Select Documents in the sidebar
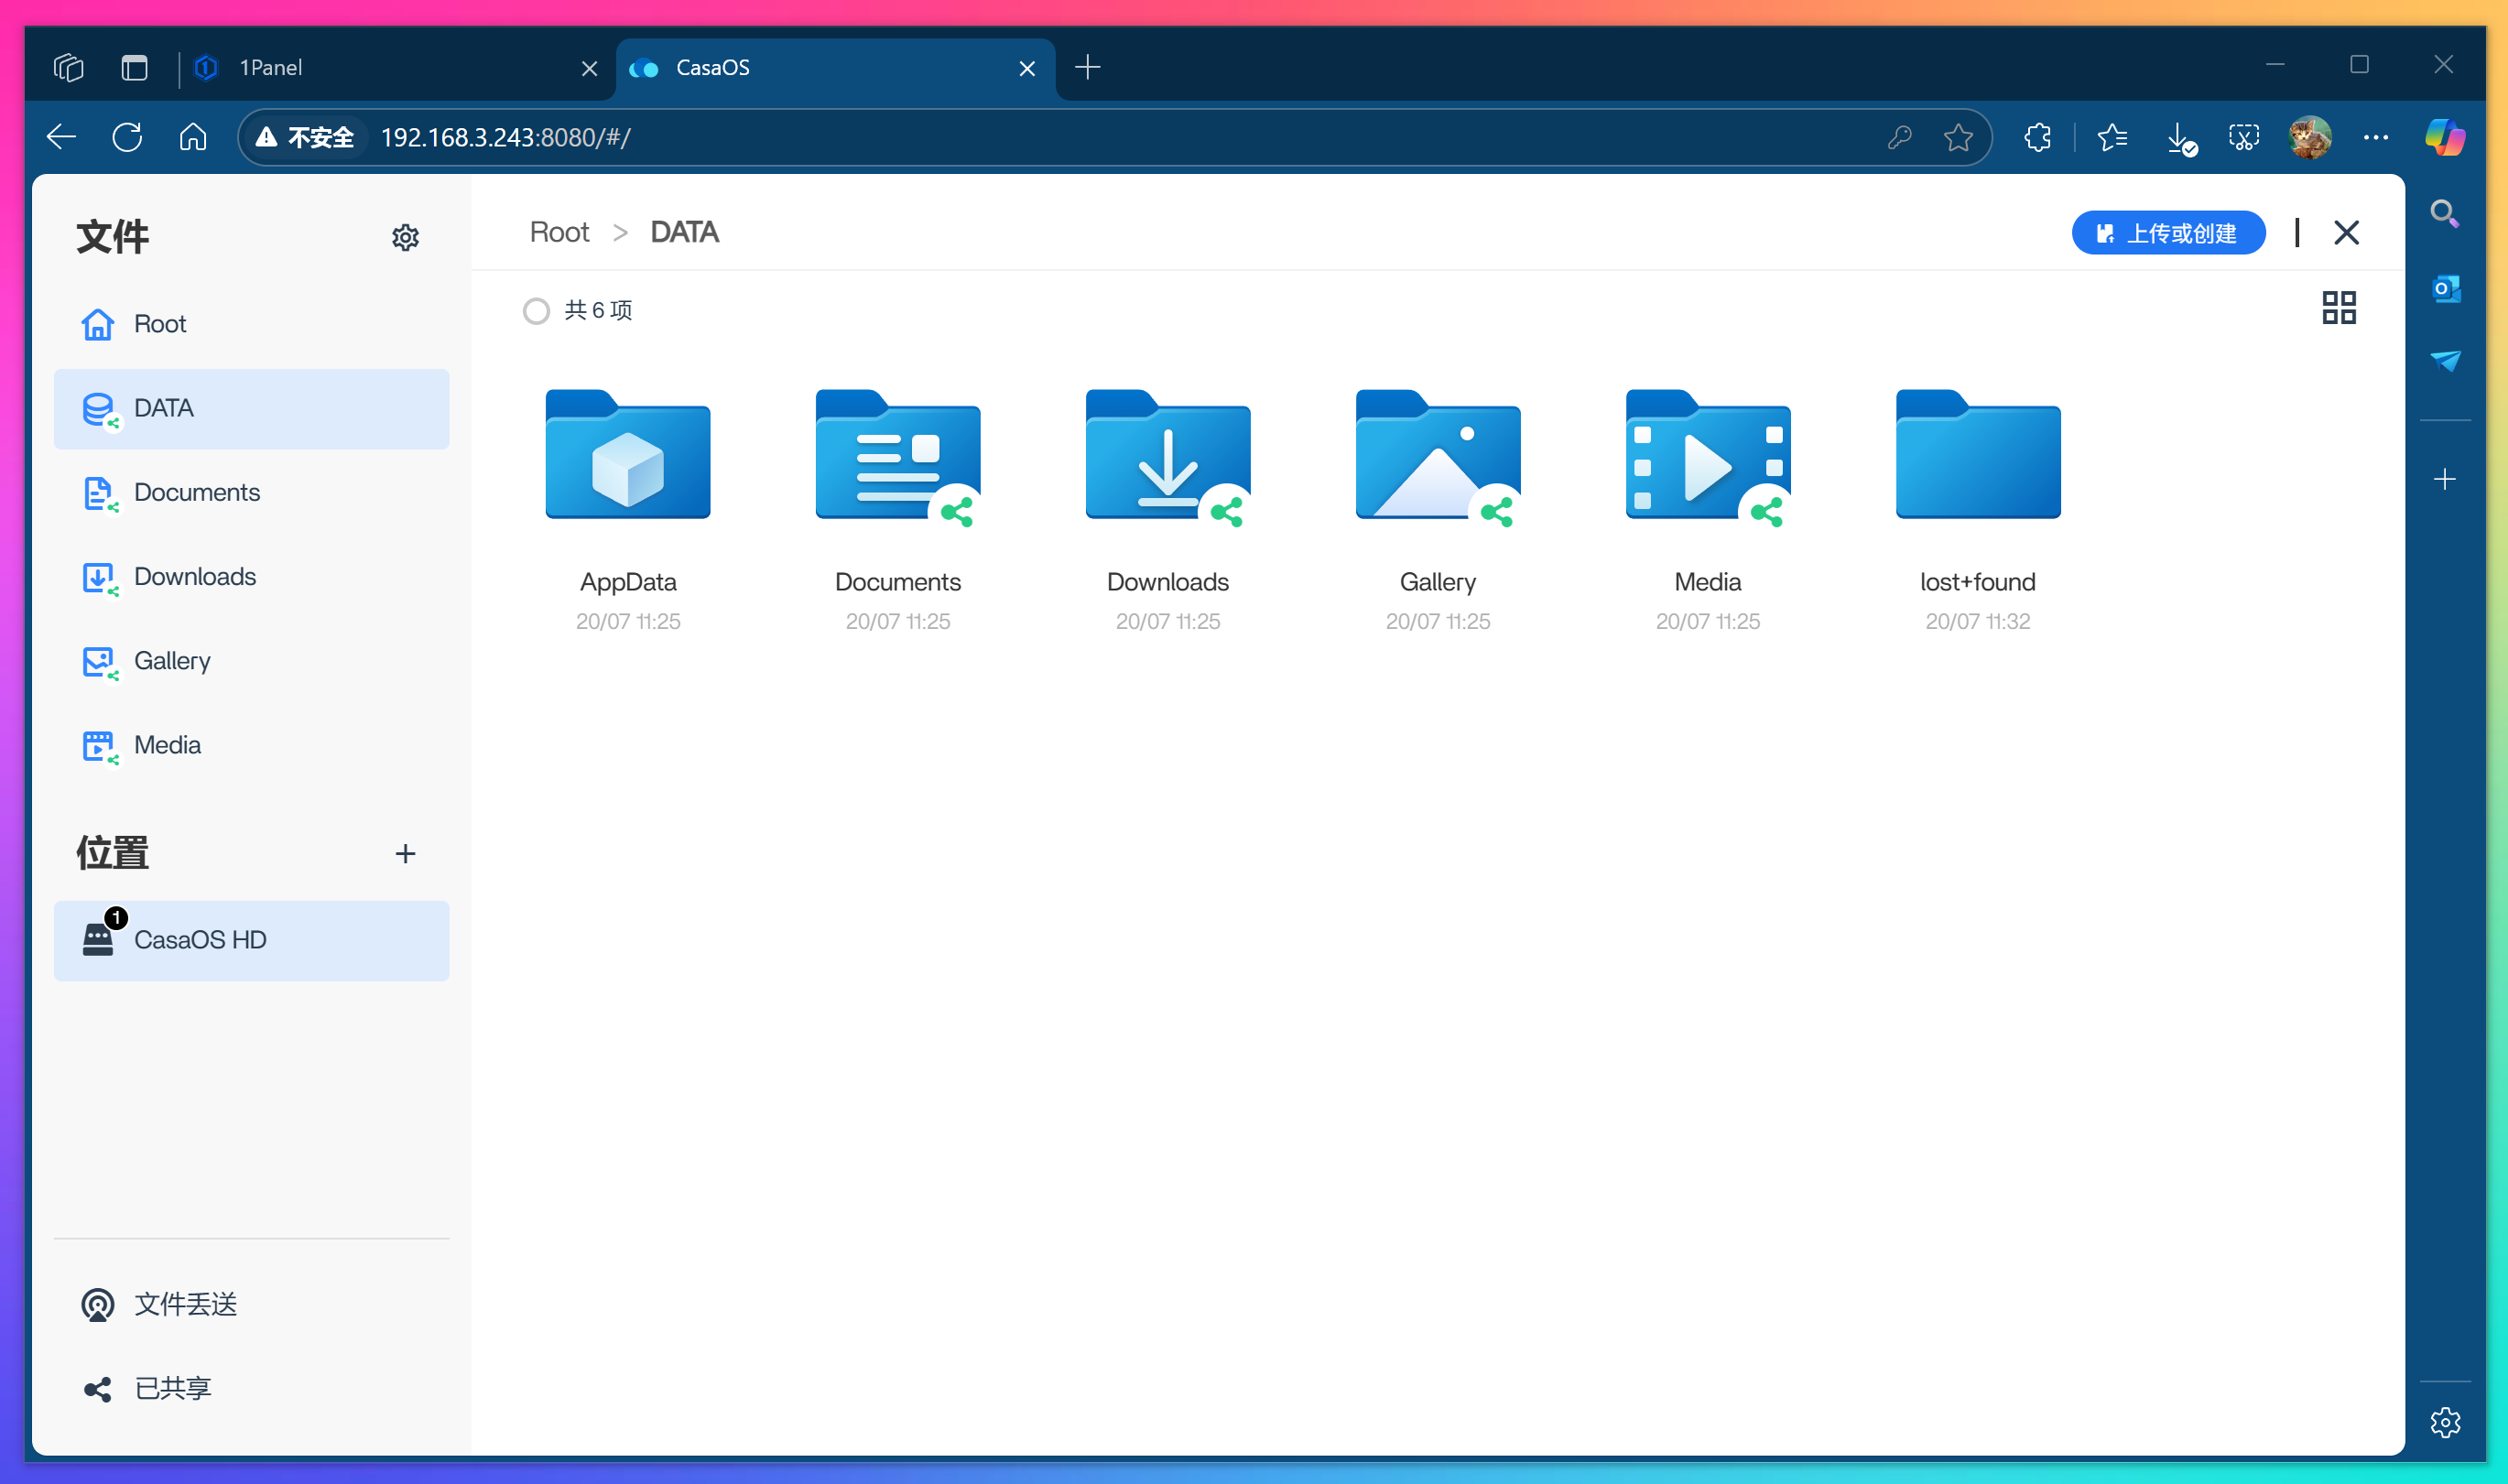This screenshot has width=2508, height=1484. click(197, 493)
